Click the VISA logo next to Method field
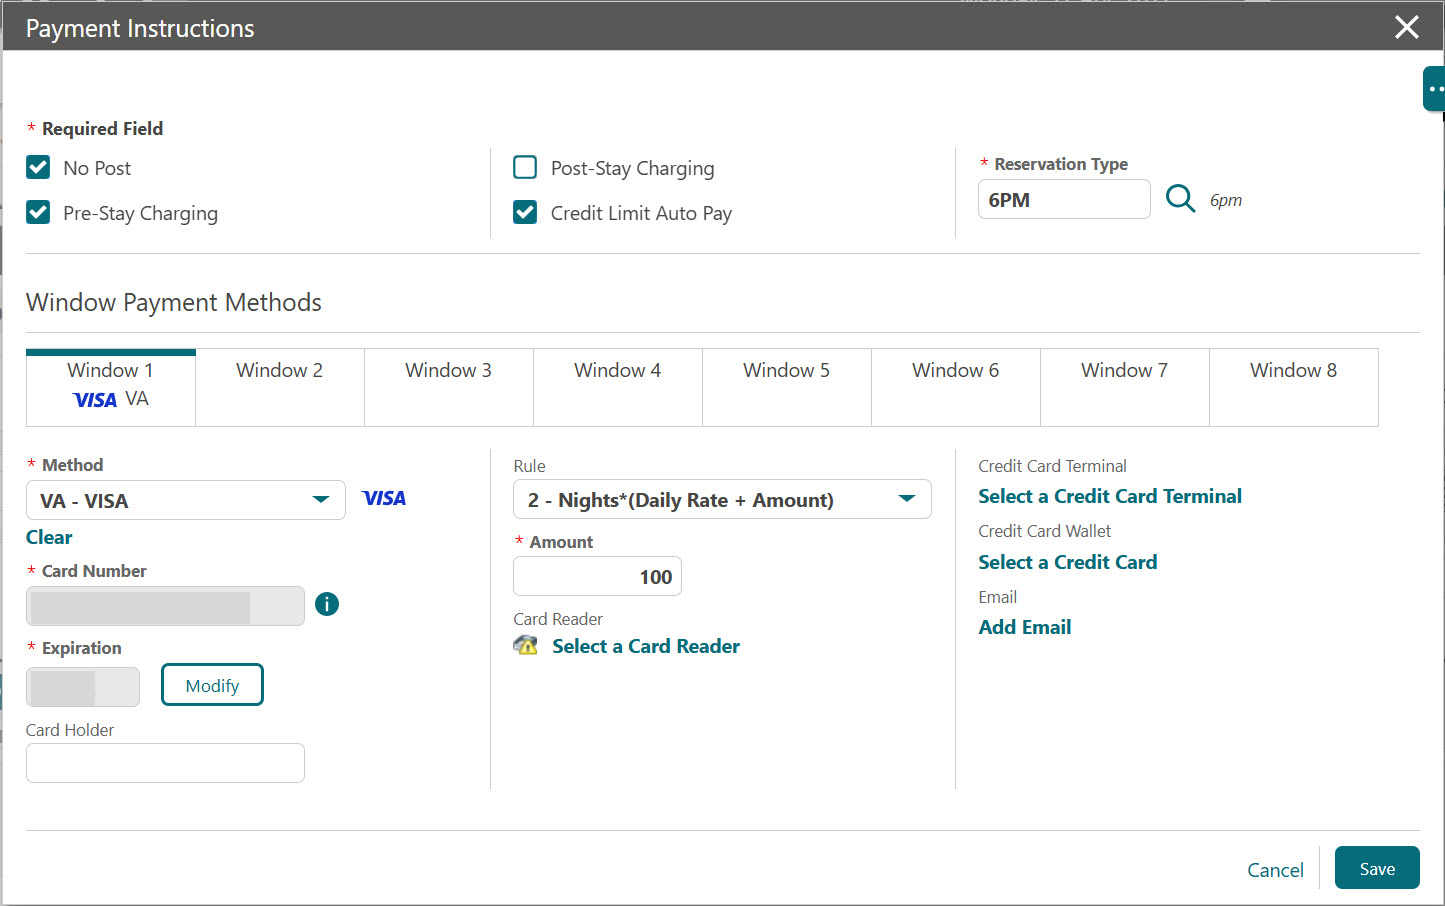The width and height of the screenshot is (1445, 906). pyautogui.click(x=384, y=497)
